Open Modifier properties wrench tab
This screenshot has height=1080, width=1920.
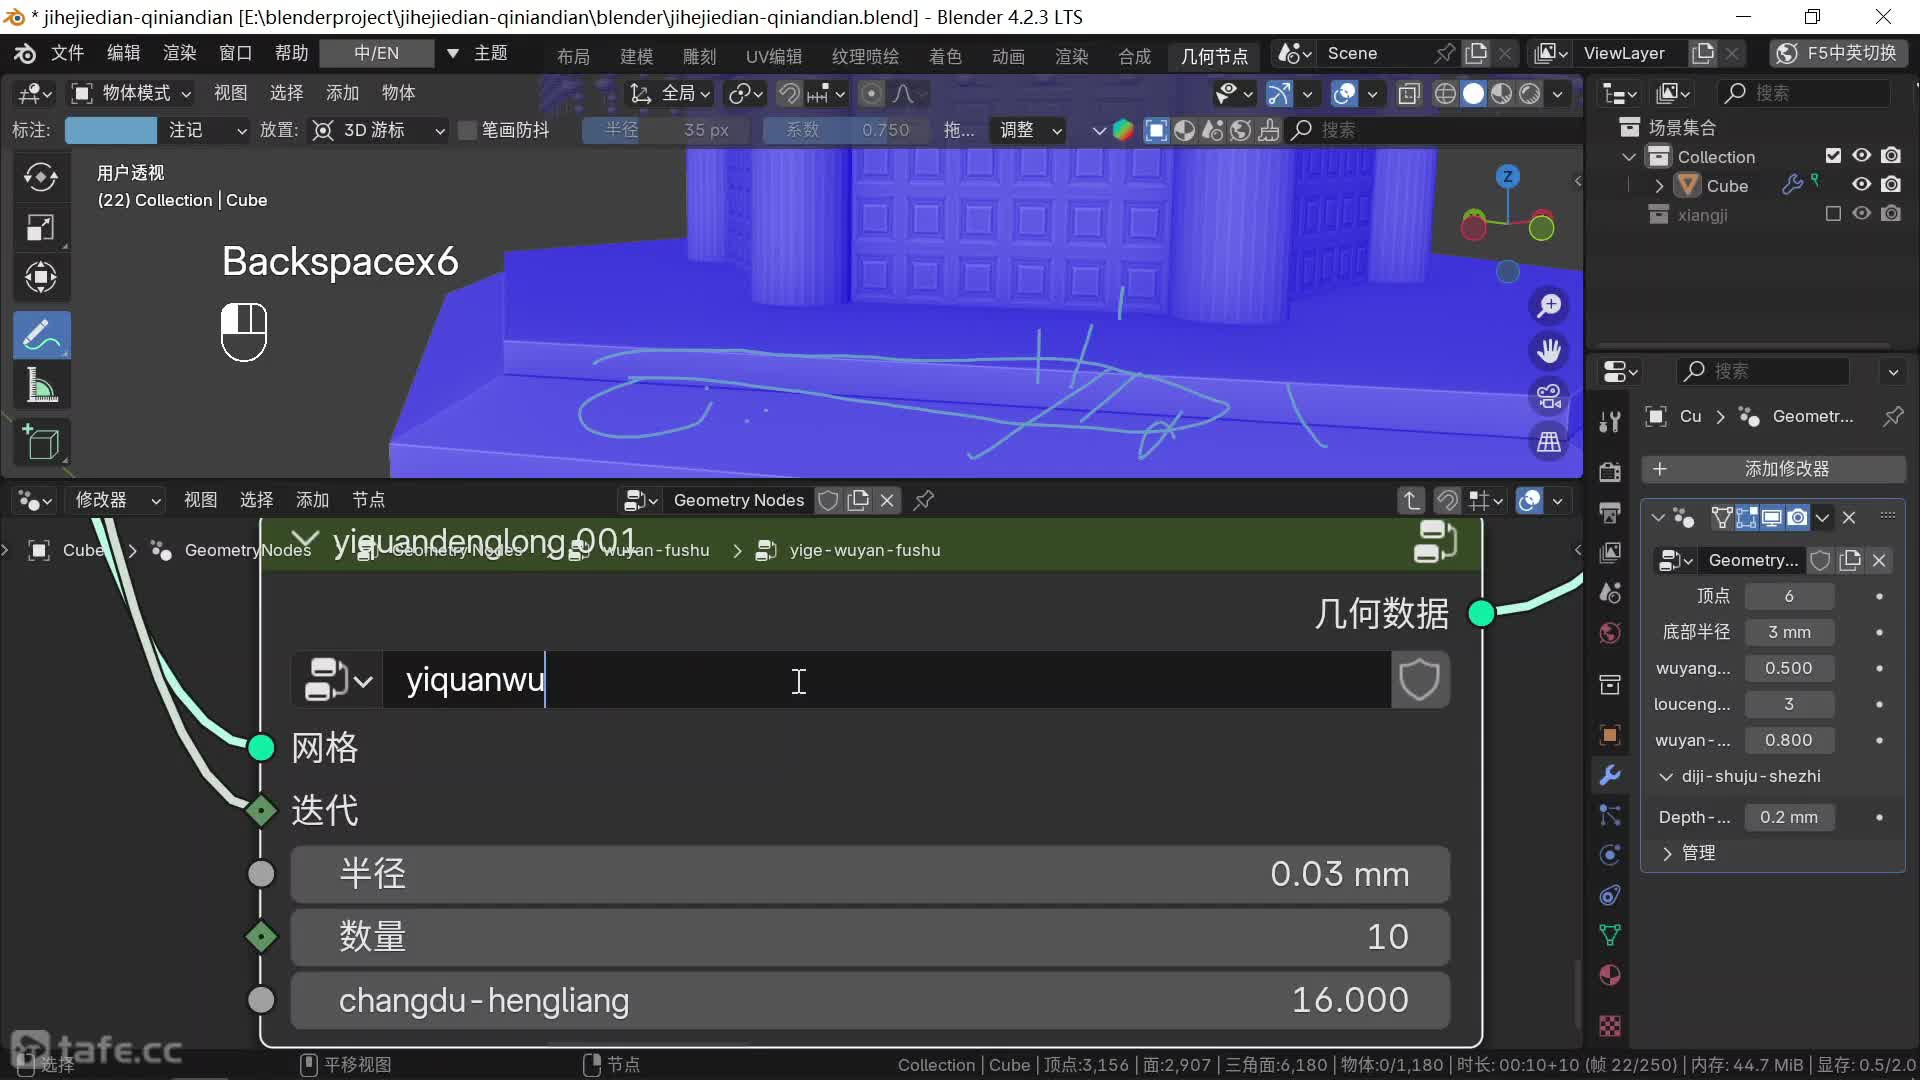click(x=1610, y=775)
